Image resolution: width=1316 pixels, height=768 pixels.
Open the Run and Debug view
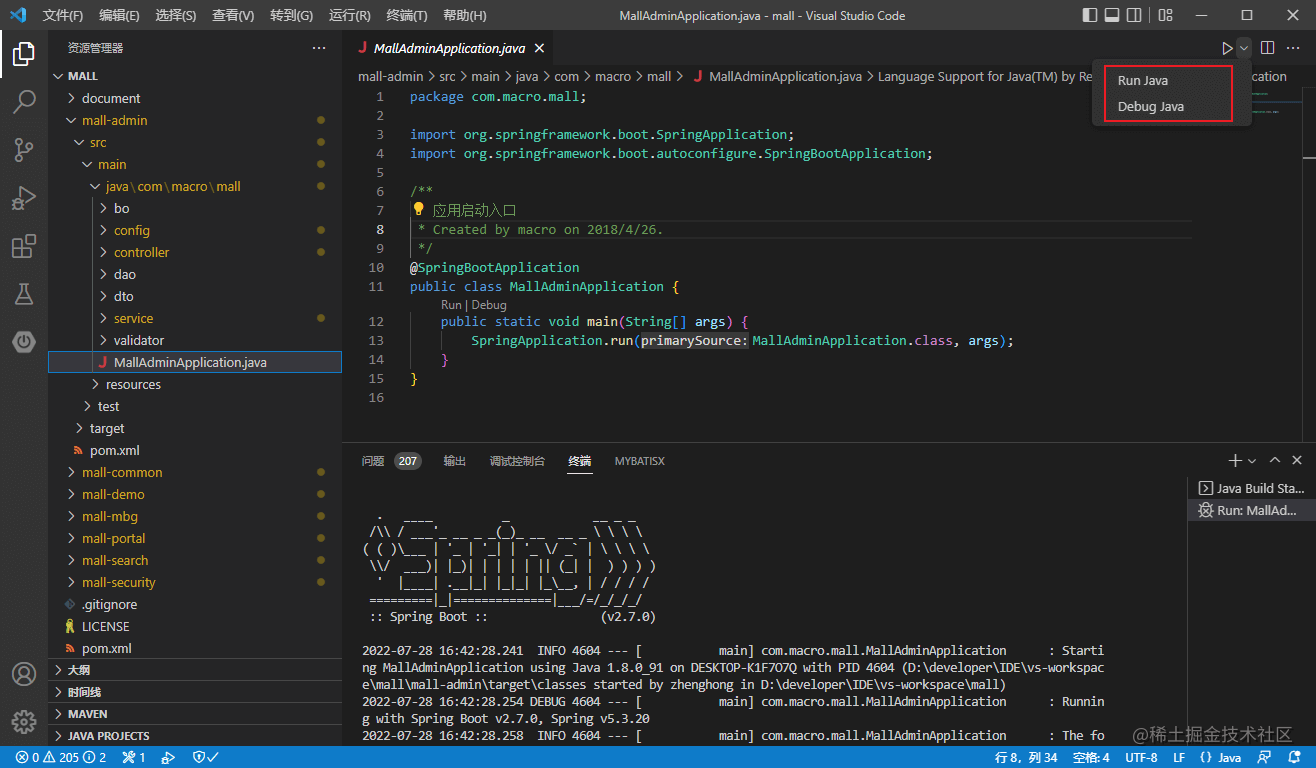(24, 198)
